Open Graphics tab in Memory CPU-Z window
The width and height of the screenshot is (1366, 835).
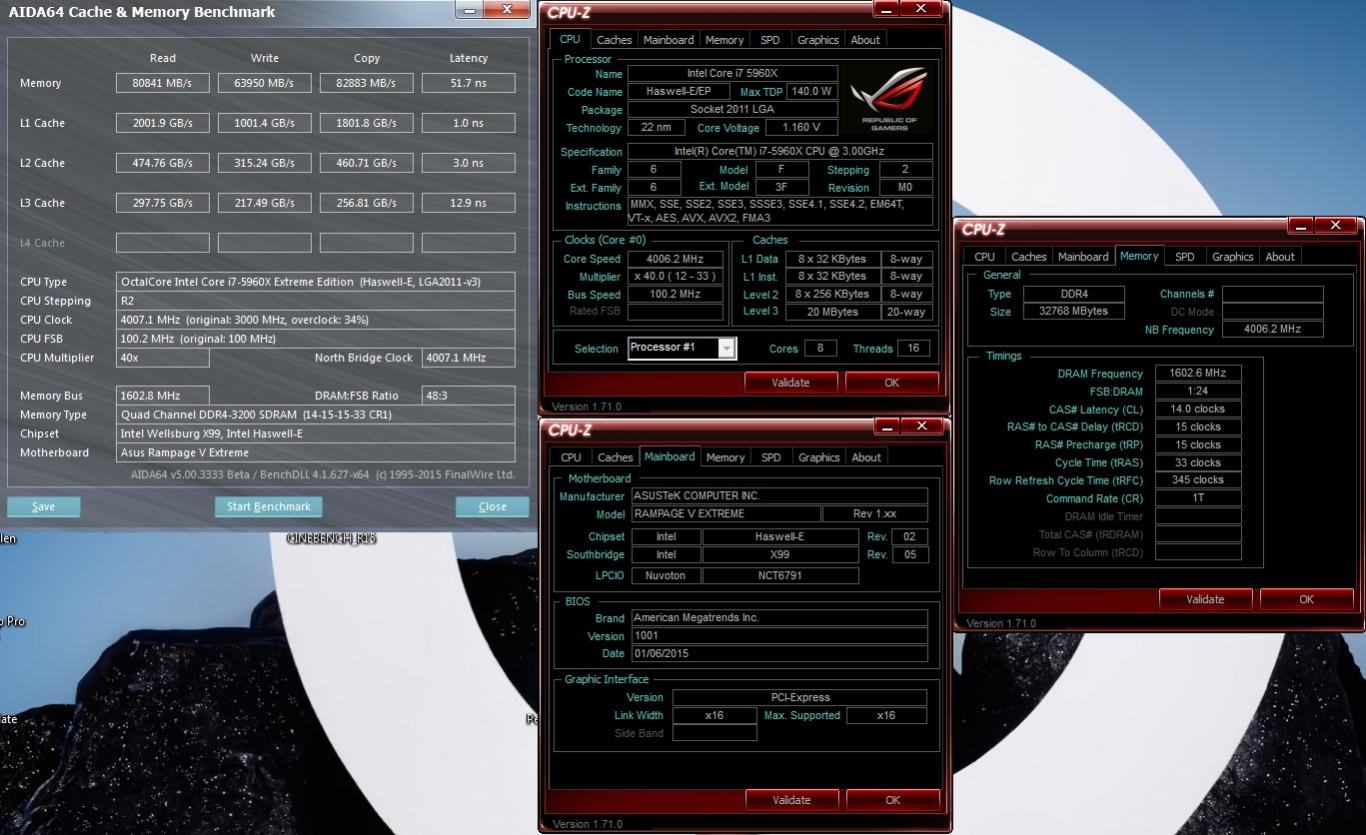pyautogui.click(x=1232, y=257)
